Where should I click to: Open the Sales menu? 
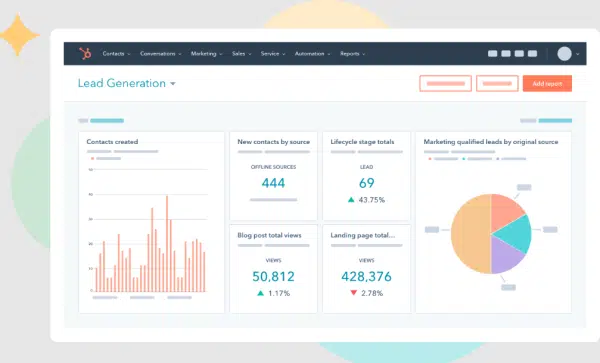click(241, 54)
